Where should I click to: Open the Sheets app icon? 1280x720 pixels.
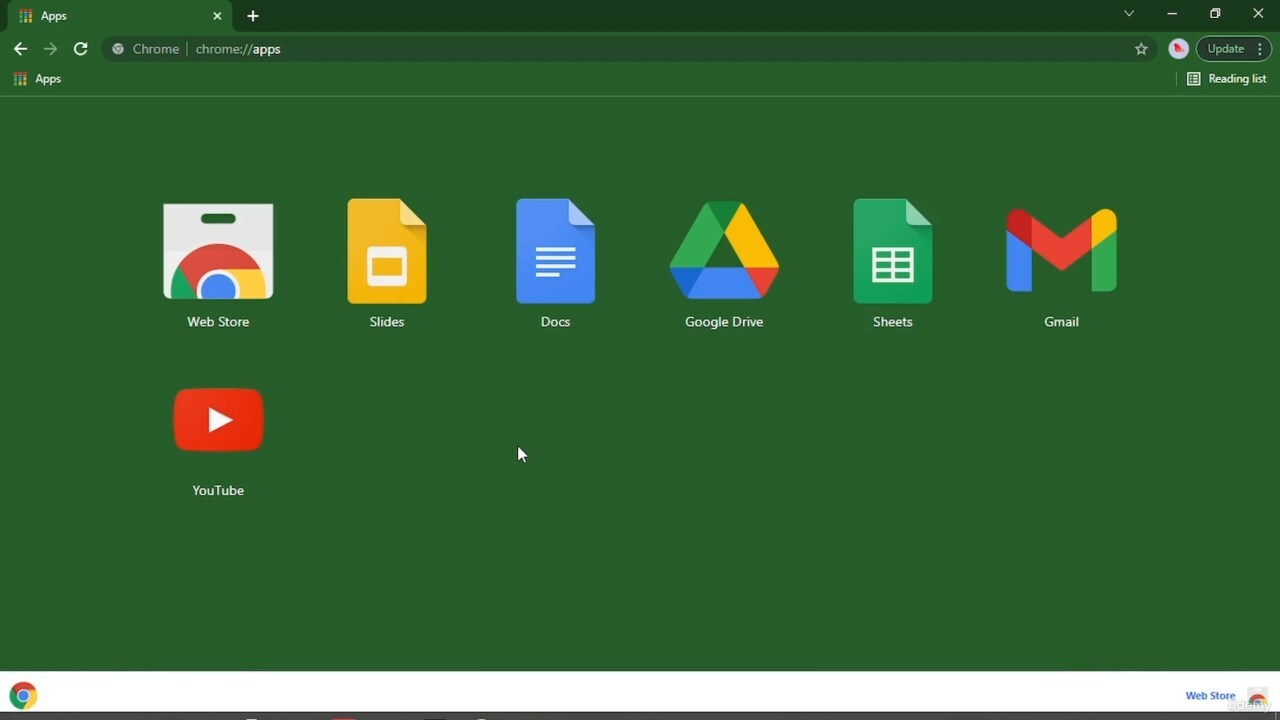tap(893, 251)
